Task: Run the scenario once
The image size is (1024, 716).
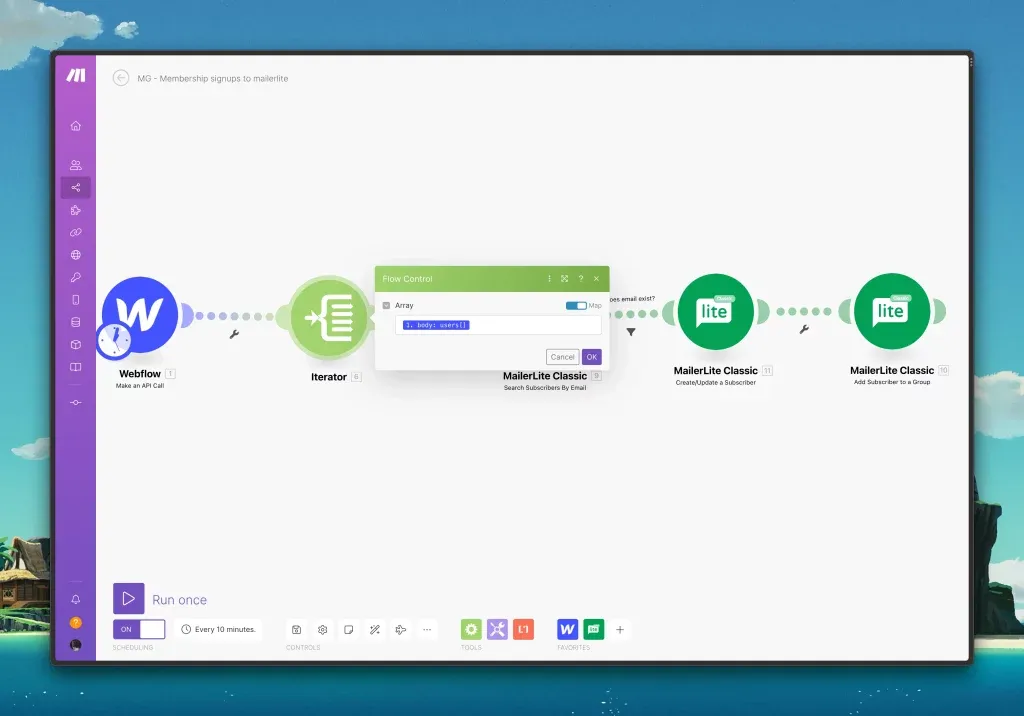Action: tap(129, 598)
